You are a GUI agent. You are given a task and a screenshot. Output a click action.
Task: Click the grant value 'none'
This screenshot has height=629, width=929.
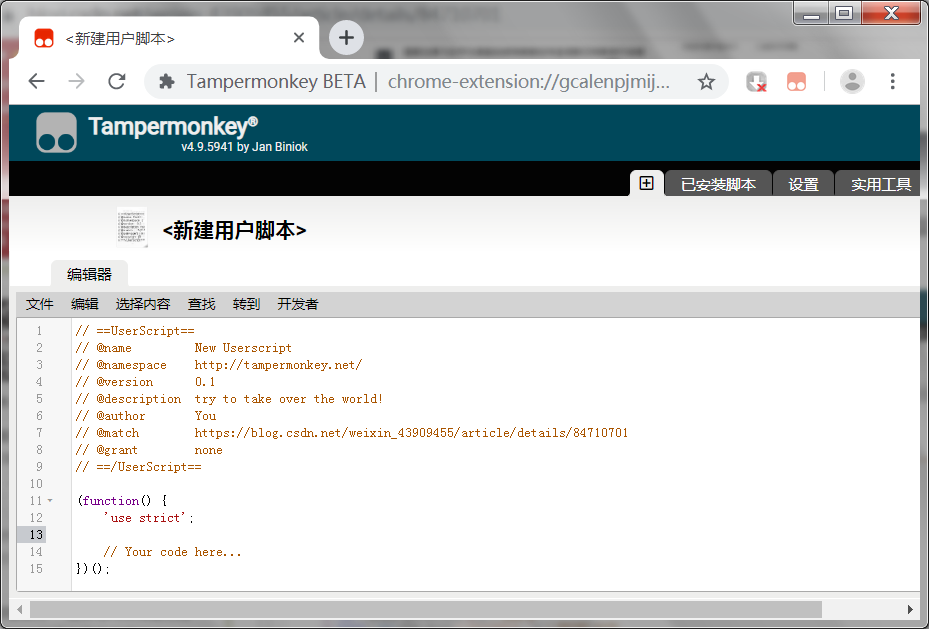[209, 450]
